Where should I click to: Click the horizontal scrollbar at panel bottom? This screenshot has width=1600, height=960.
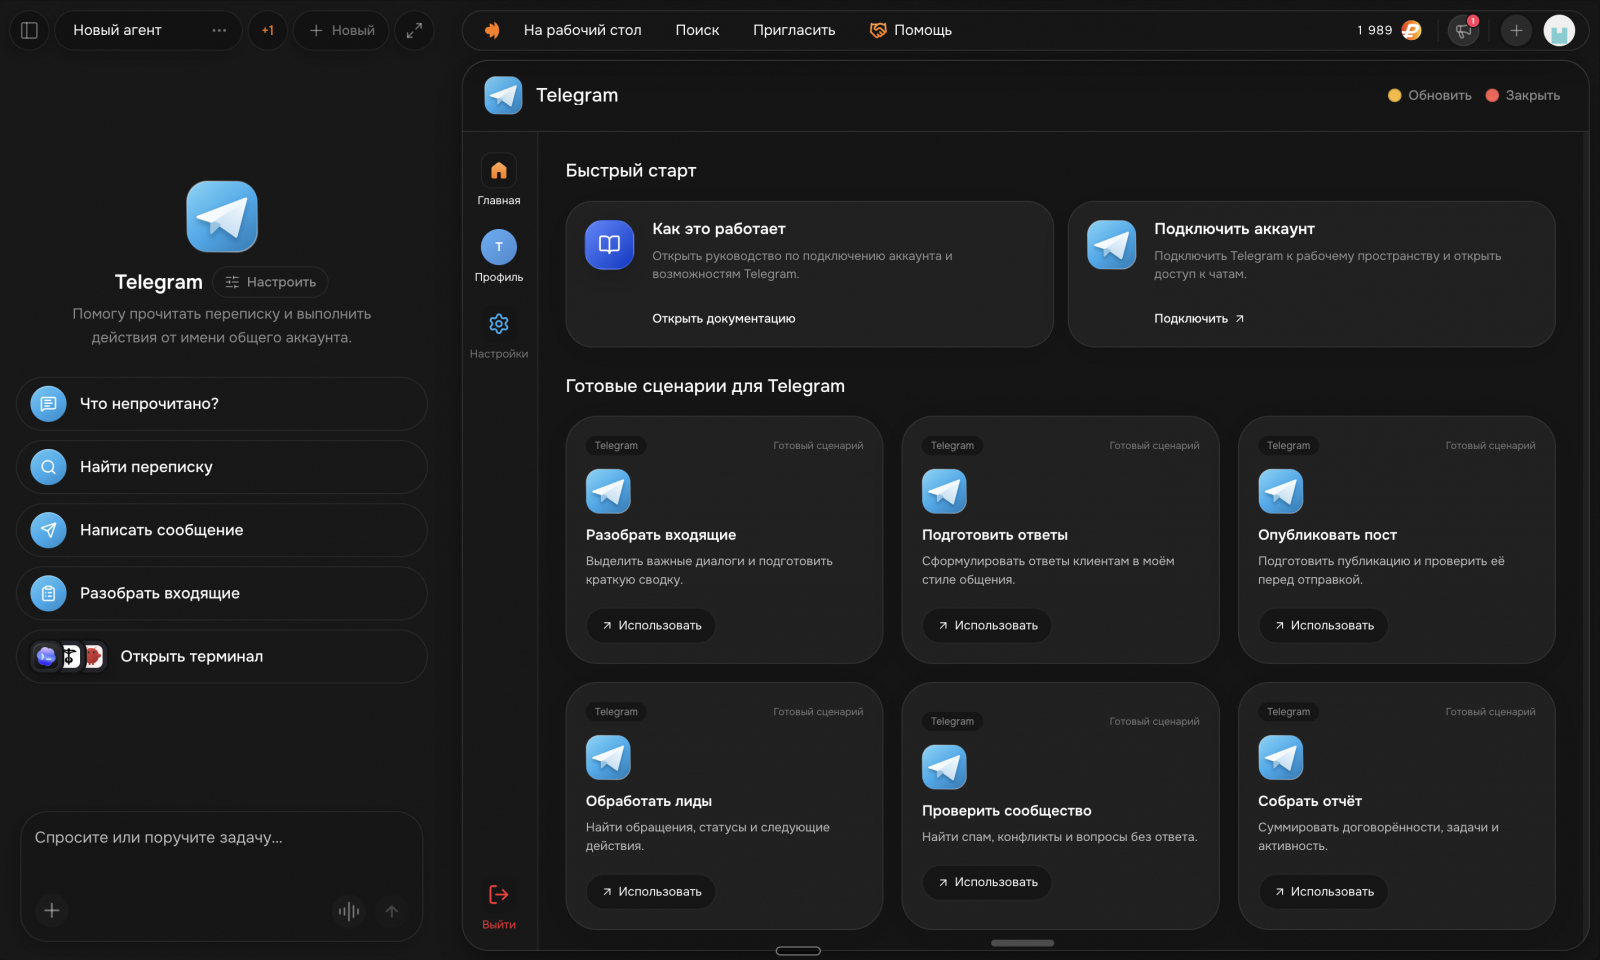coord(1022,943)
